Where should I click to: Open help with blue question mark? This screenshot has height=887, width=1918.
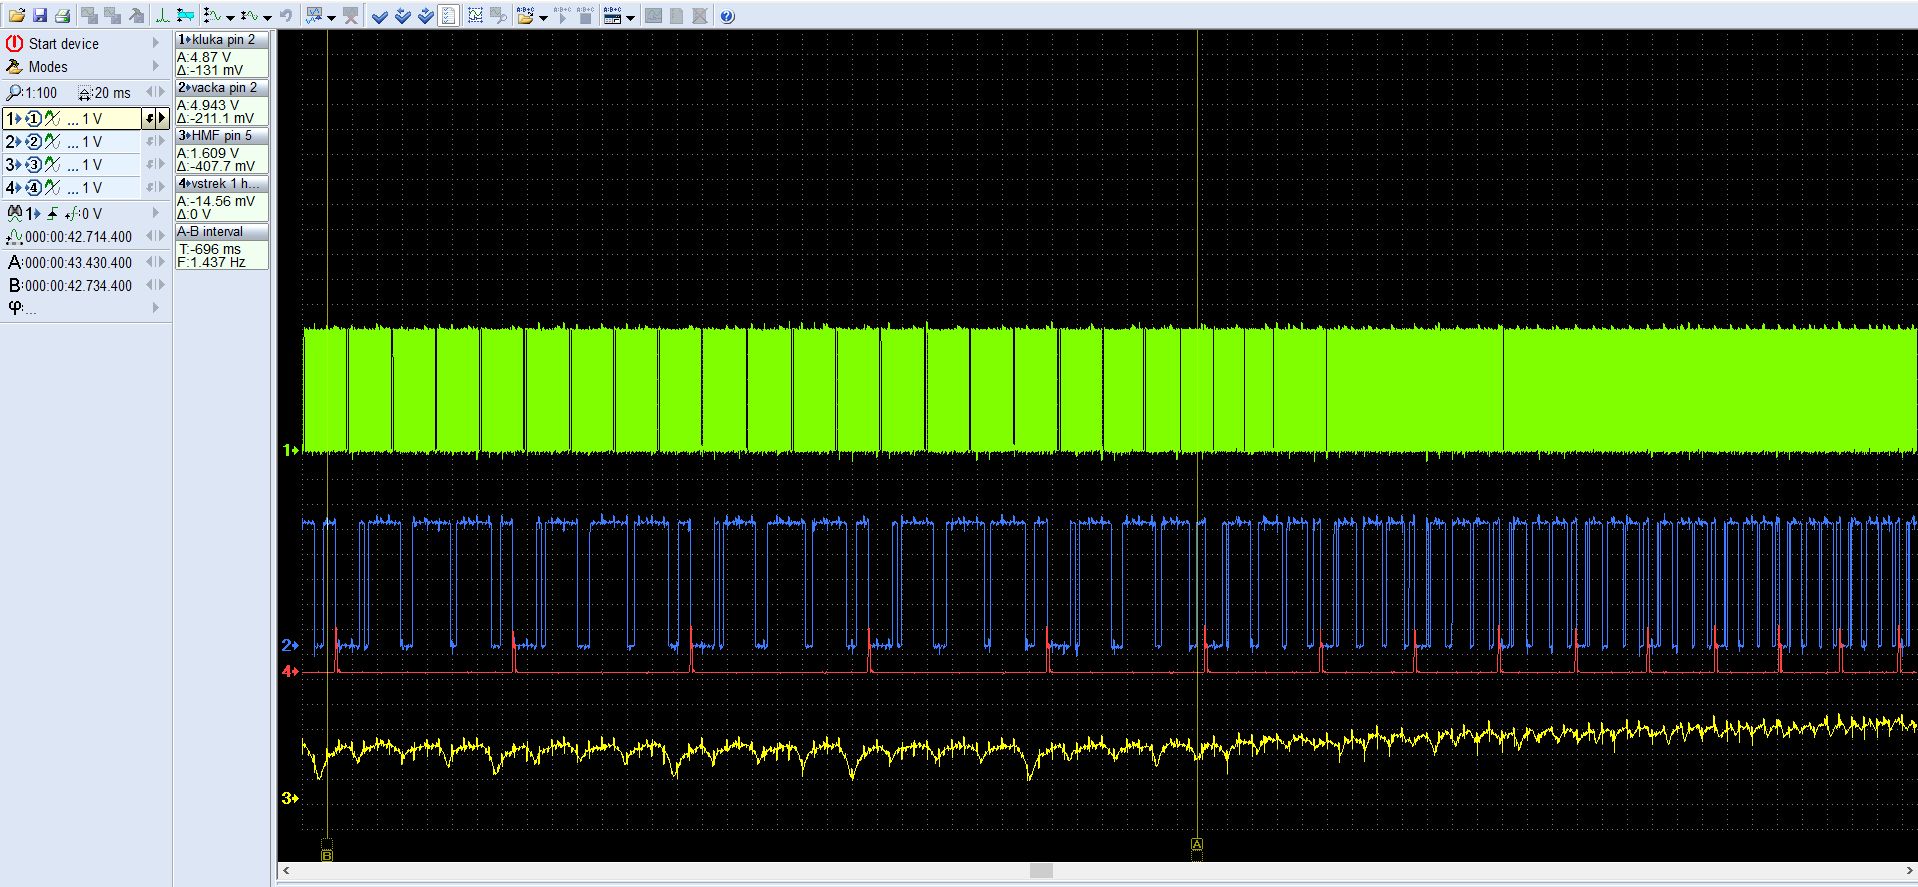coord(727,16)
